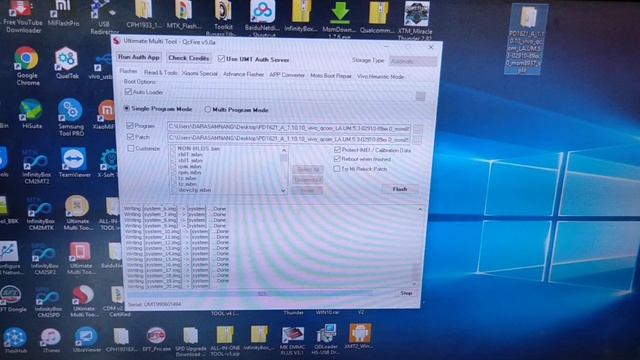Image resolution: width=640 pixels, height=360 pixels.
Task: Switch to the Read & Tools tab
Action: click(160, 73)
